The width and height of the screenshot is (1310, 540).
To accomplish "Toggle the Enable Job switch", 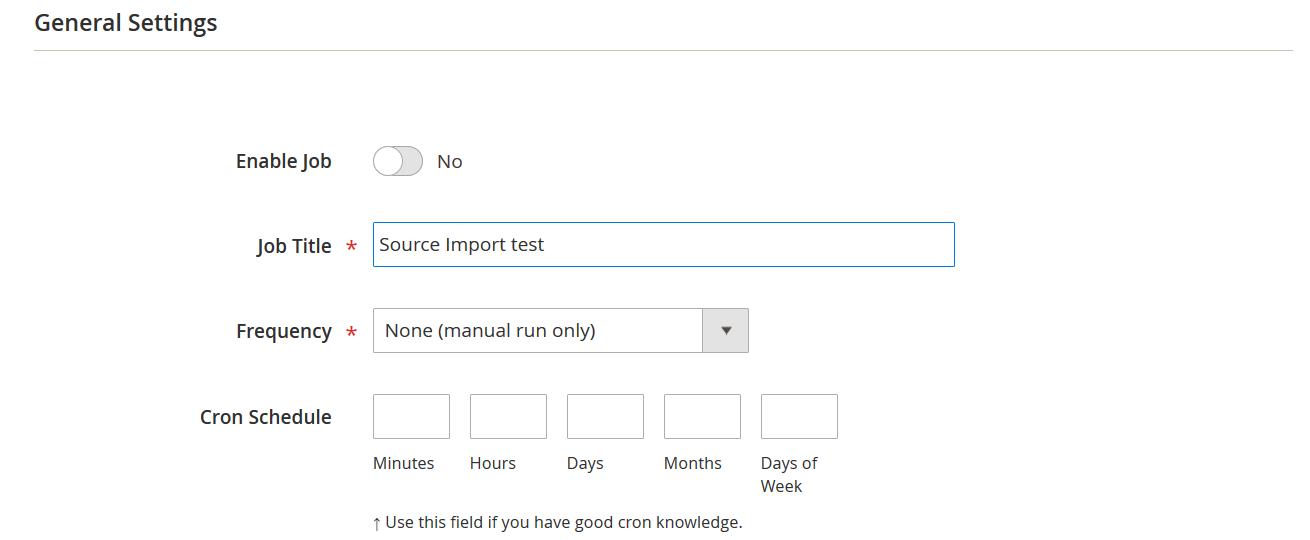I will coord(398,161).
